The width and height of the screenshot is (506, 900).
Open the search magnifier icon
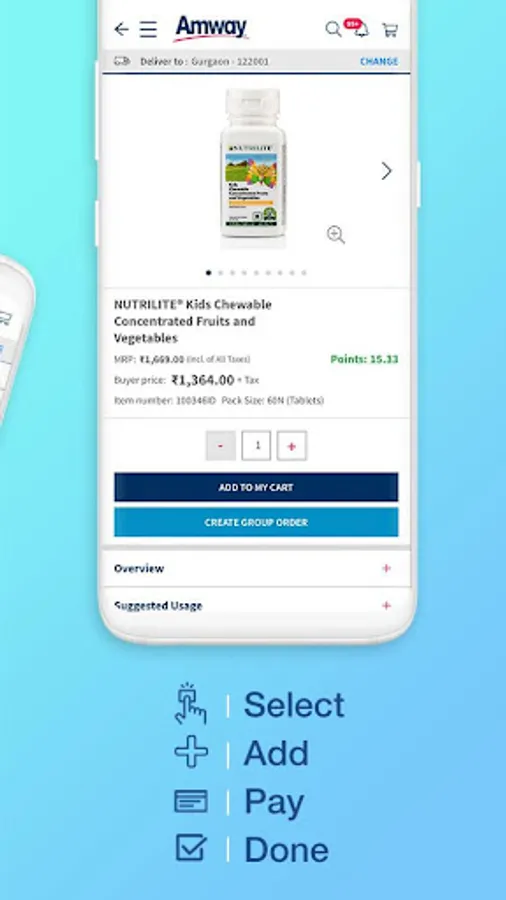tap(333, 29)
